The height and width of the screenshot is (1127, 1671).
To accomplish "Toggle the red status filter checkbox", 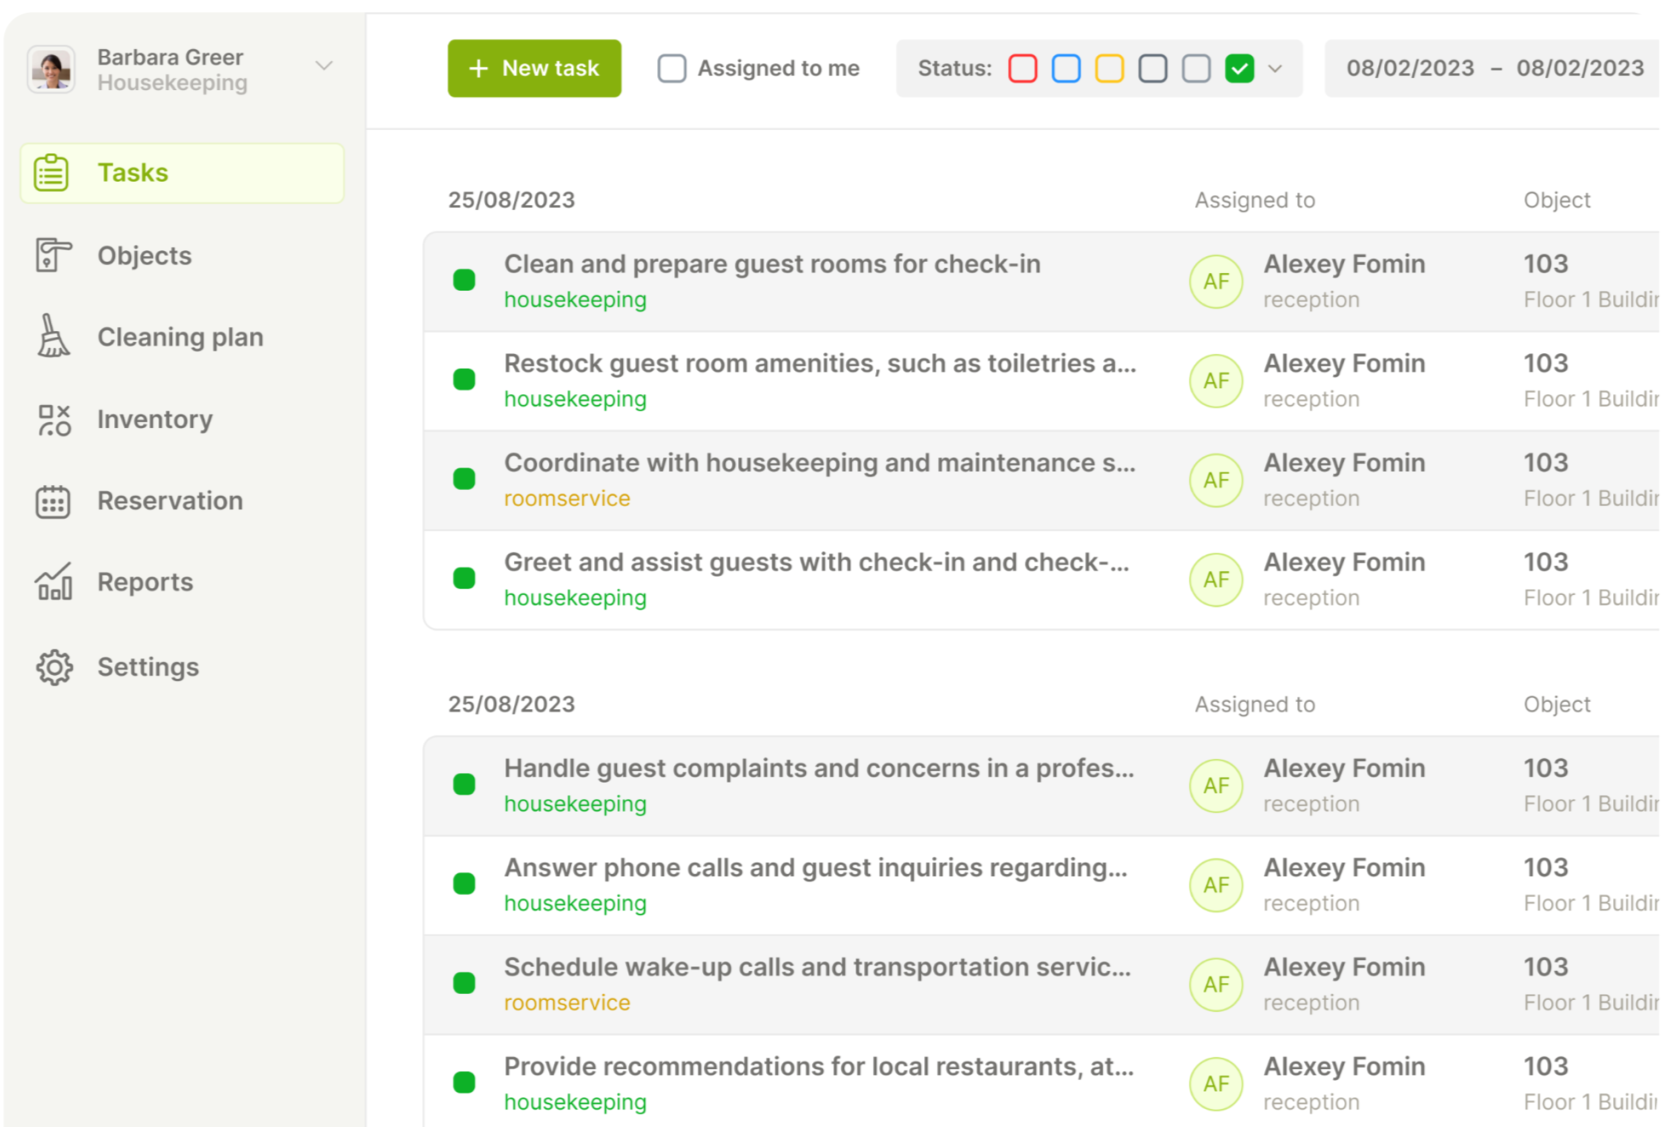I will [1022, 68].
